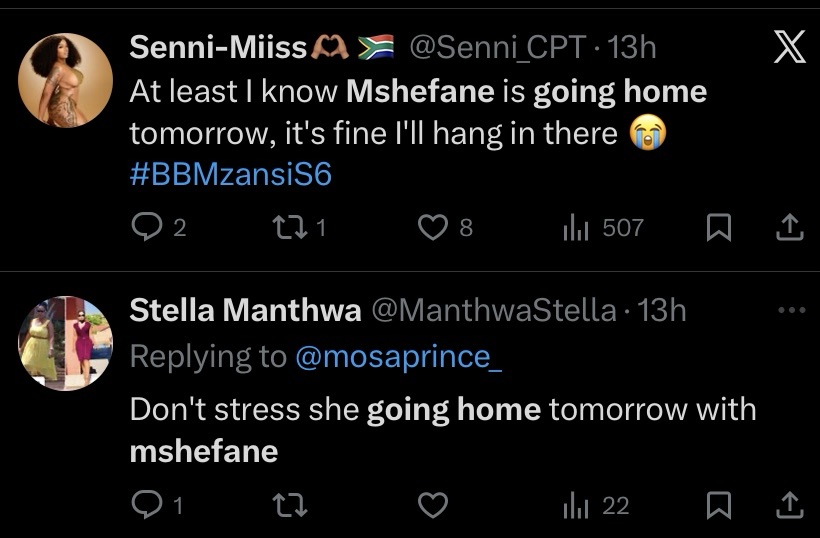Bookmark Stella Manthwa's tweet
This screenshot has width=820, height=538.
point(717,506)
